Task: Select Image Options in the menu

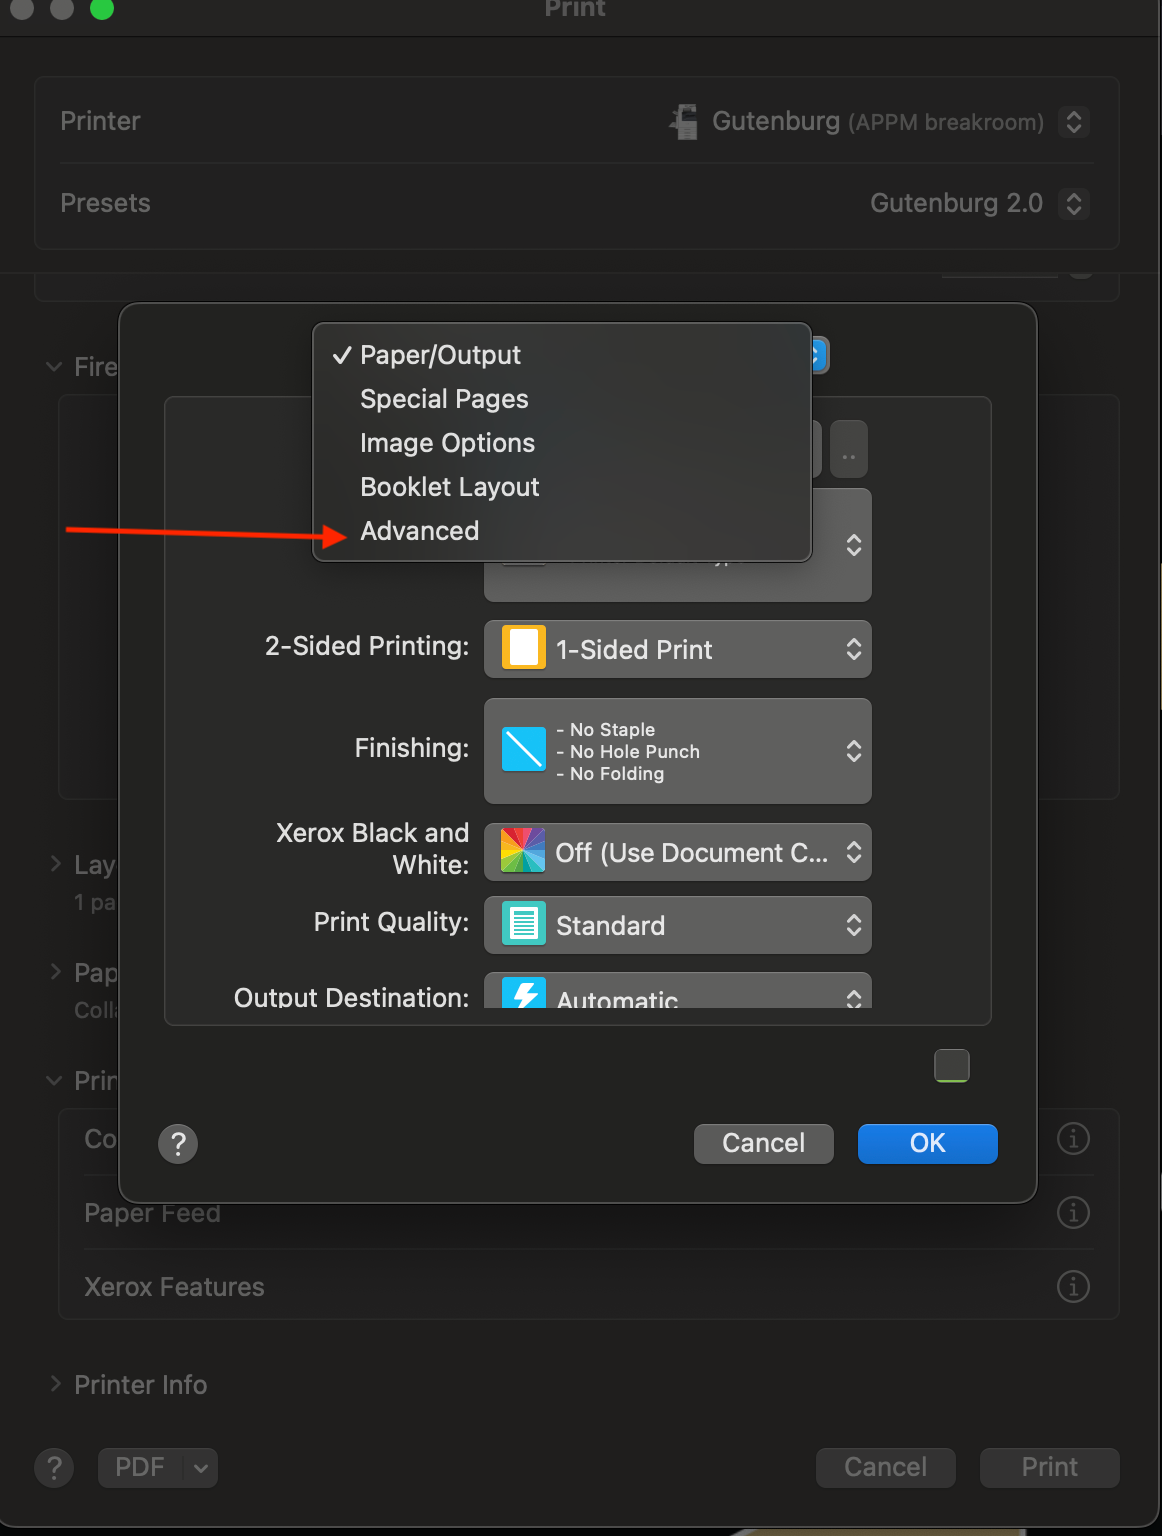Action: (447, 443)
